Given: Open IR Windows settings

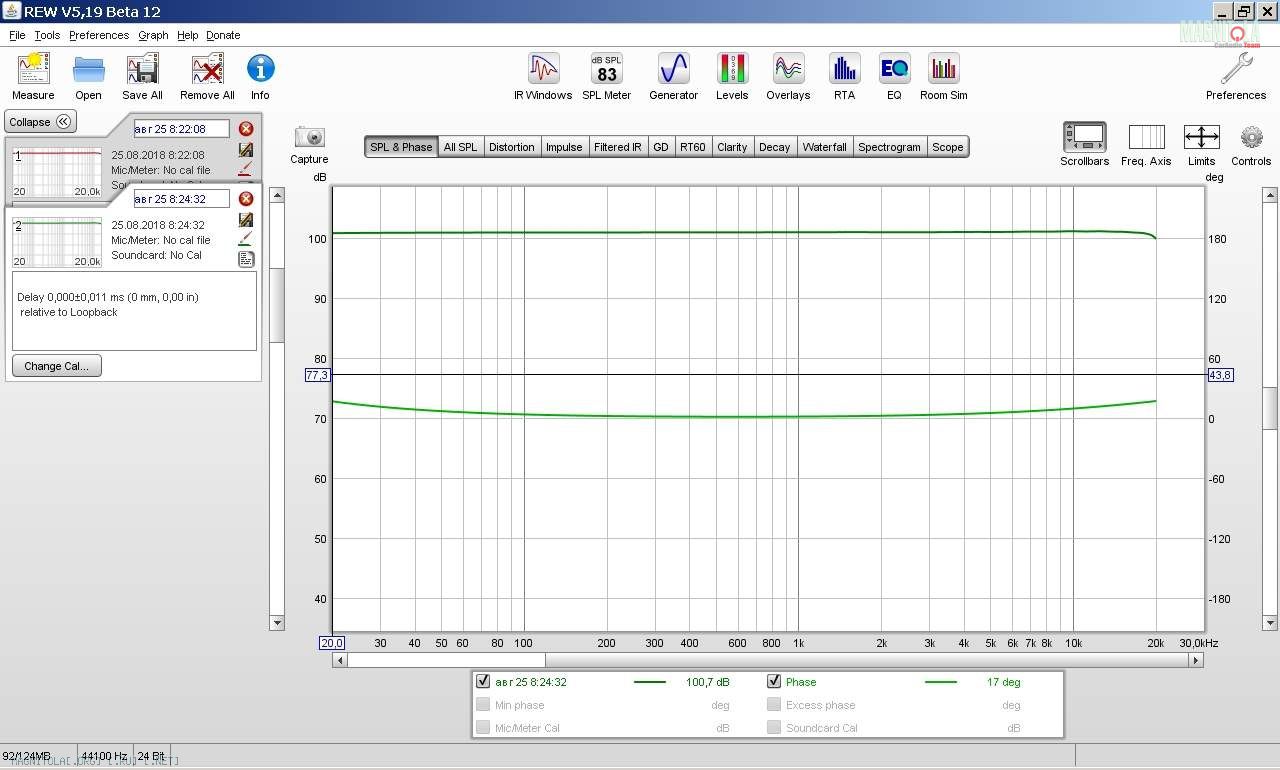Looking at the screenshot, I should [543, 69].
